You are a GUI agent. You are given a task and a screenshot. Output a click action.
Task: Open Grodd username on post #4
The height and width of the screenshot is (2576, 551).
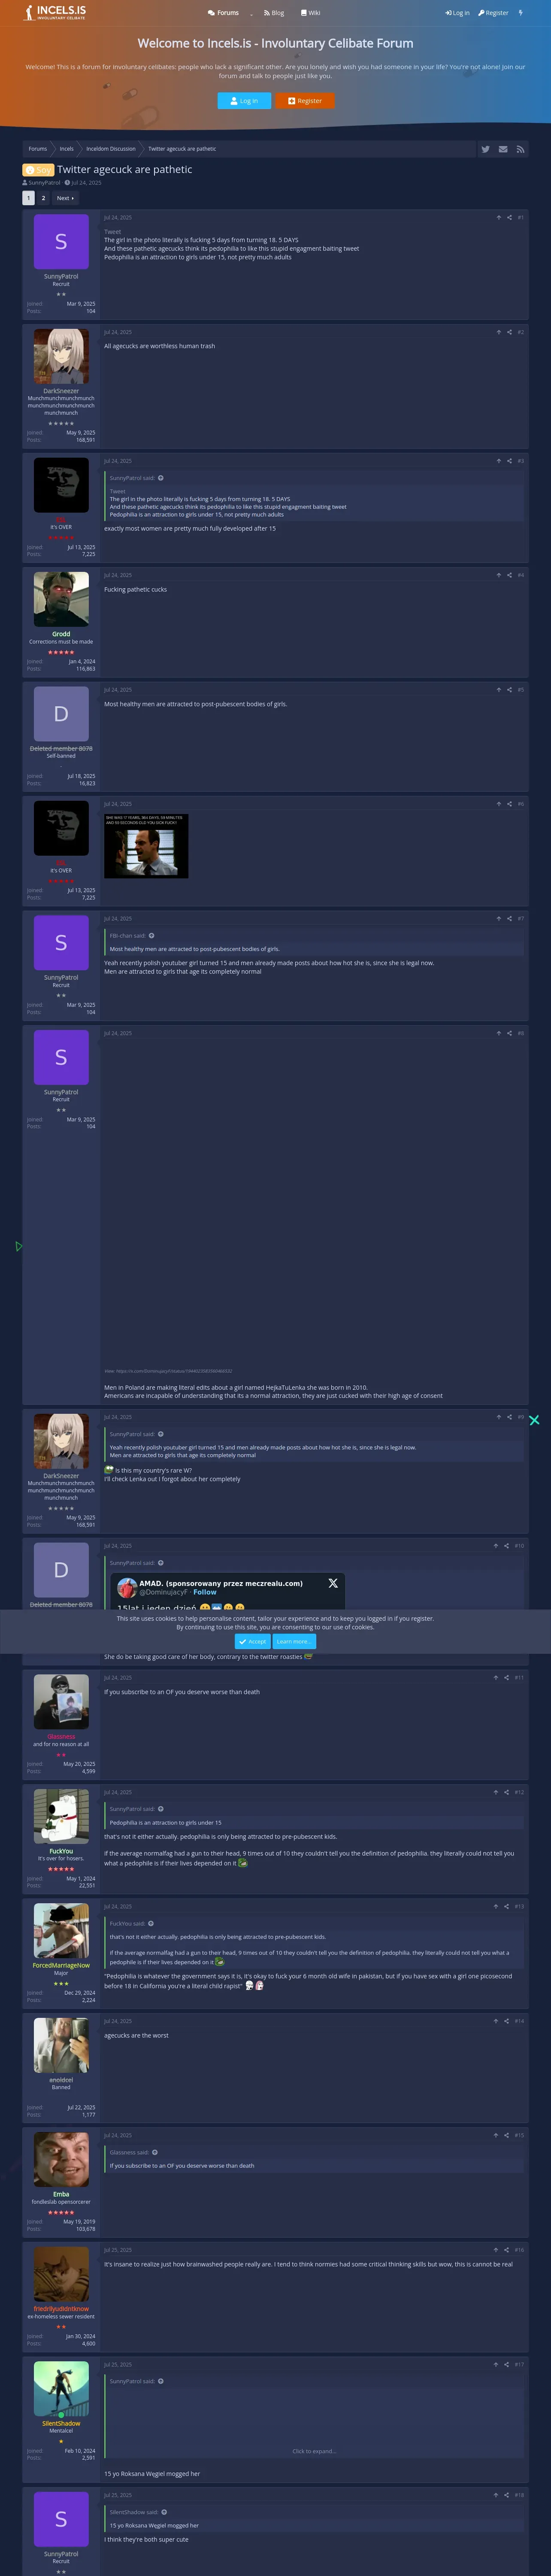pyautogui.click(x=61, y=634)
